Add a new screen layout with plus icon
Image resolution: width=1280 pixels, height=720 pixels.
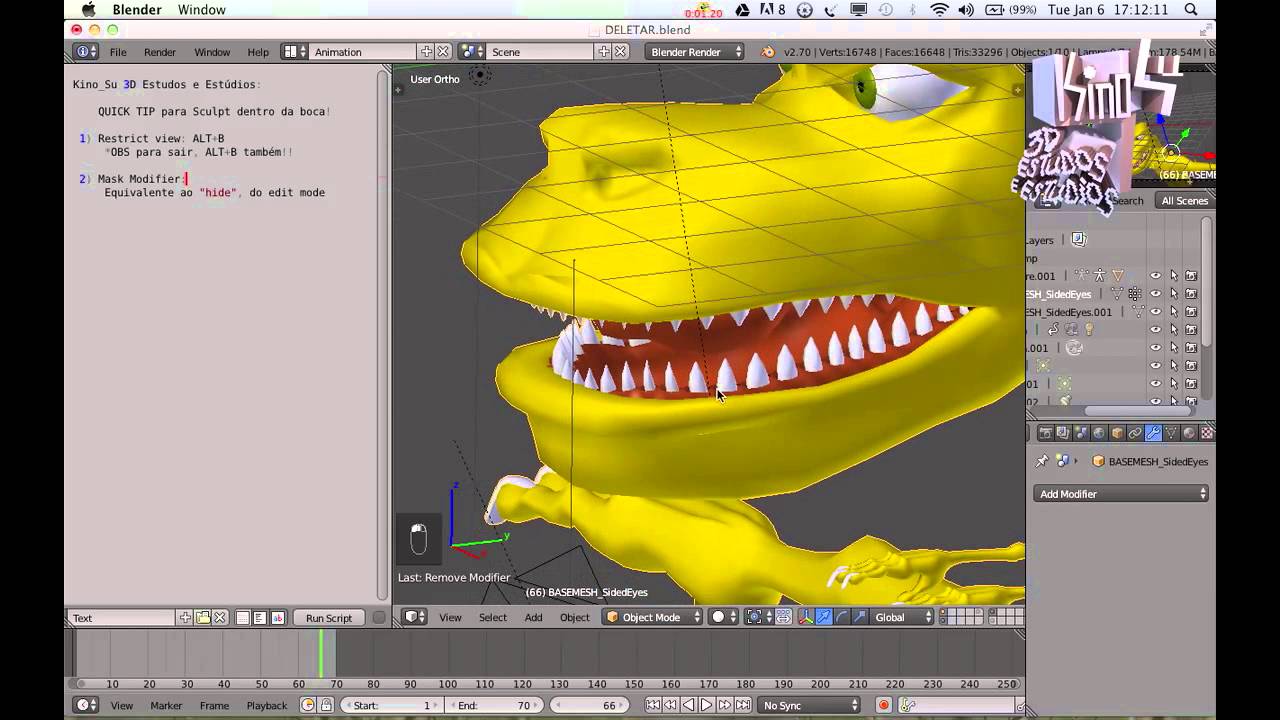426,52
